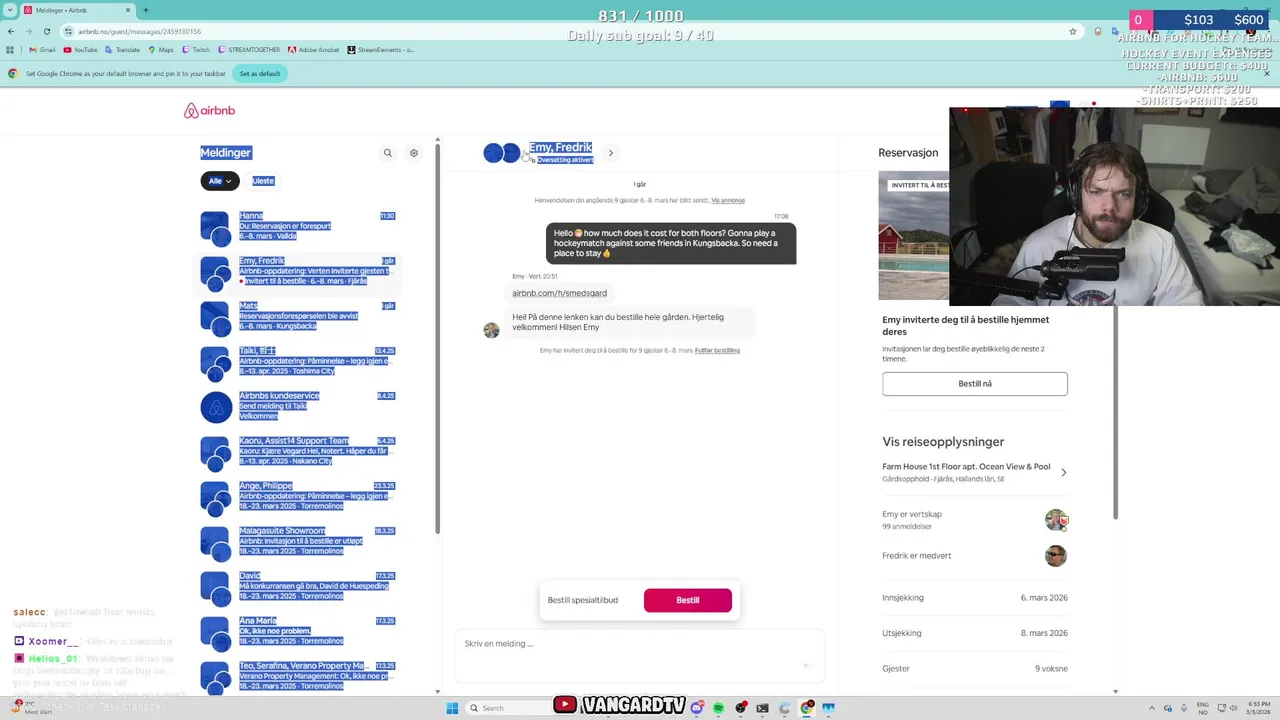The image size is (1280, 720).
Task: Open message search magnifier icon
Action: click(x=388, y=153)
